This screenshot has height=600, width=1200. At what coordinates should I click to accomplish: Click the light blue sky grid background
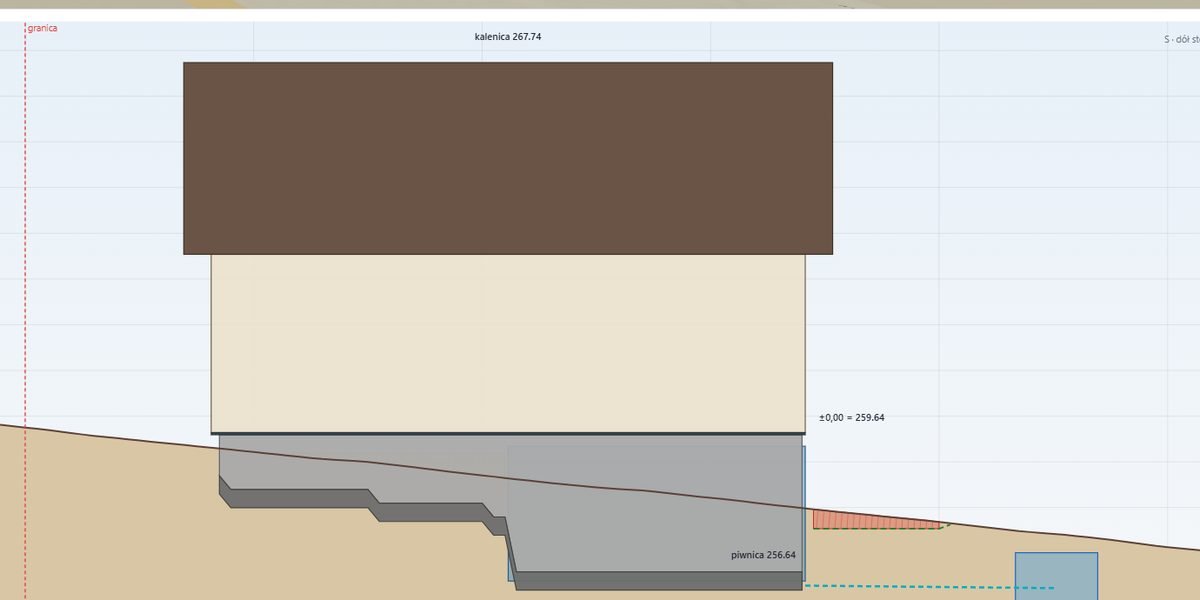(1000, 250)
